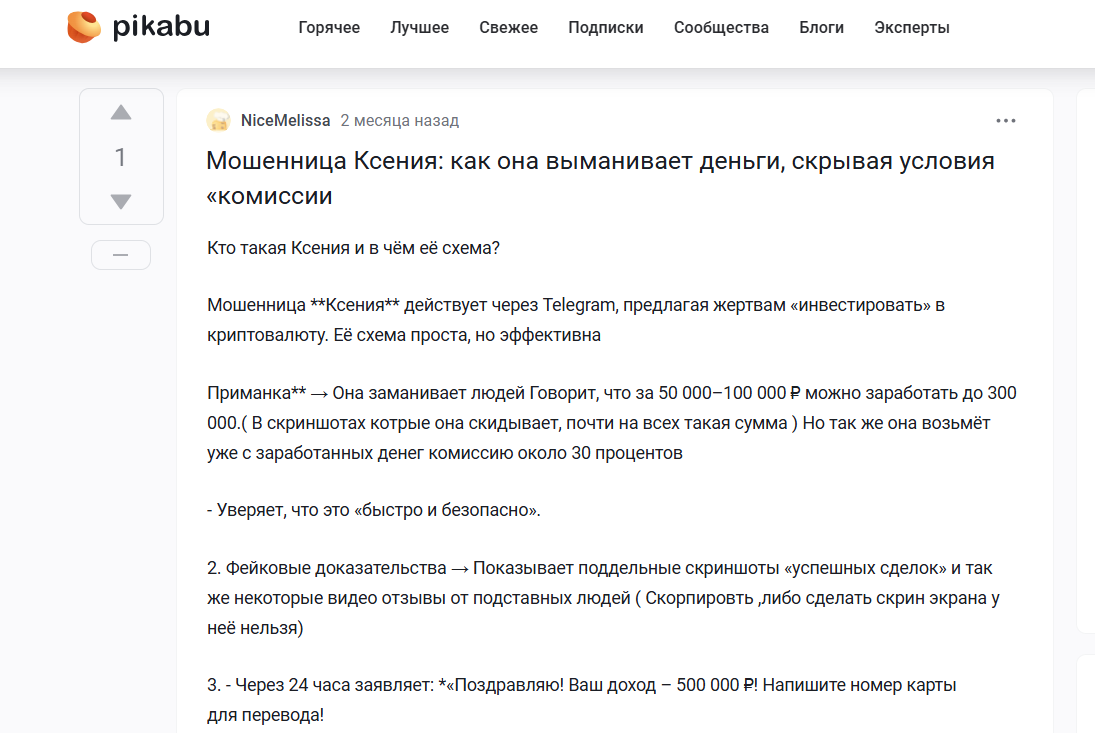1095x733 pixels.
Task: Click the "2 месяца назад" timestamp
Action: pos(399,120)
